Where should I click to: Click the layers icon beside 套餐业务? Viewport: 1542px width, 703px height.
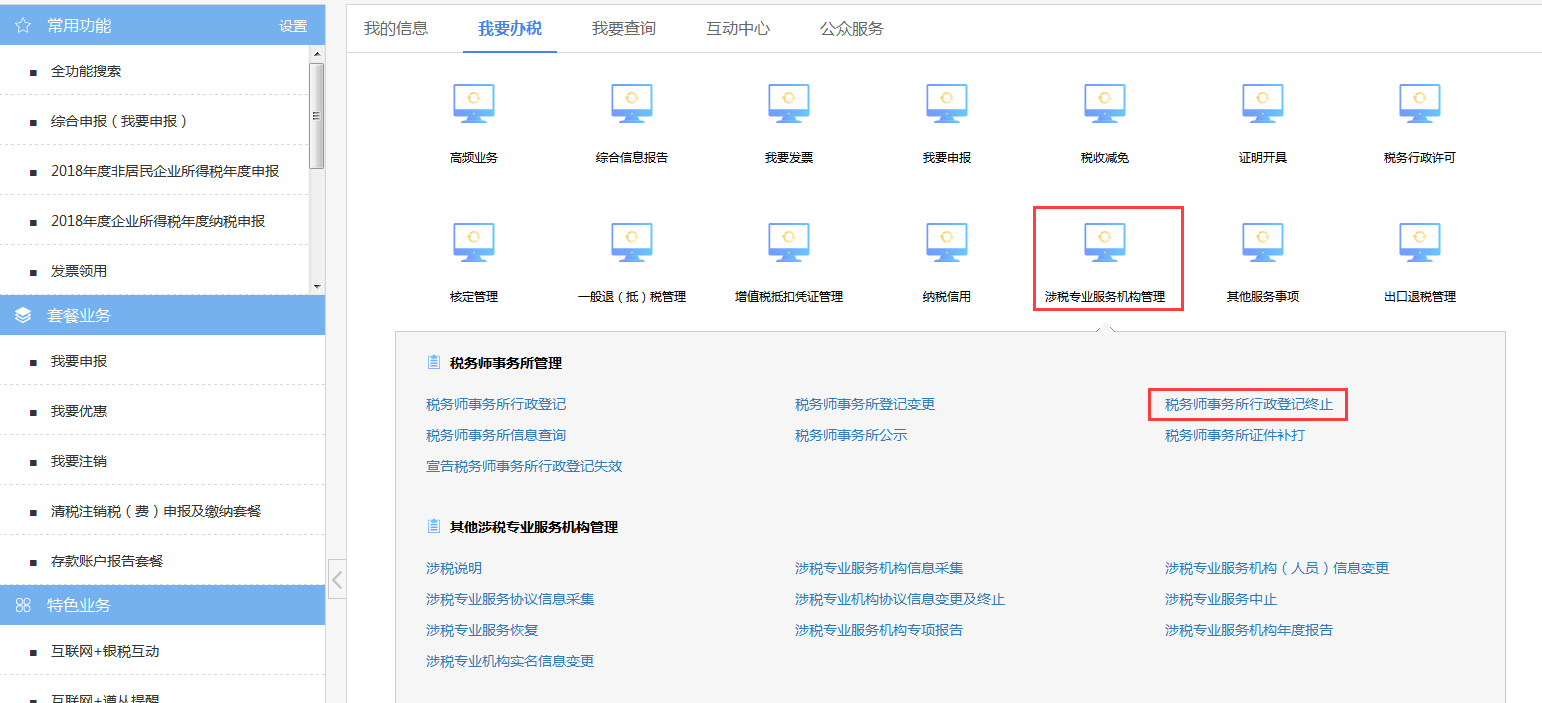point(23,315)
